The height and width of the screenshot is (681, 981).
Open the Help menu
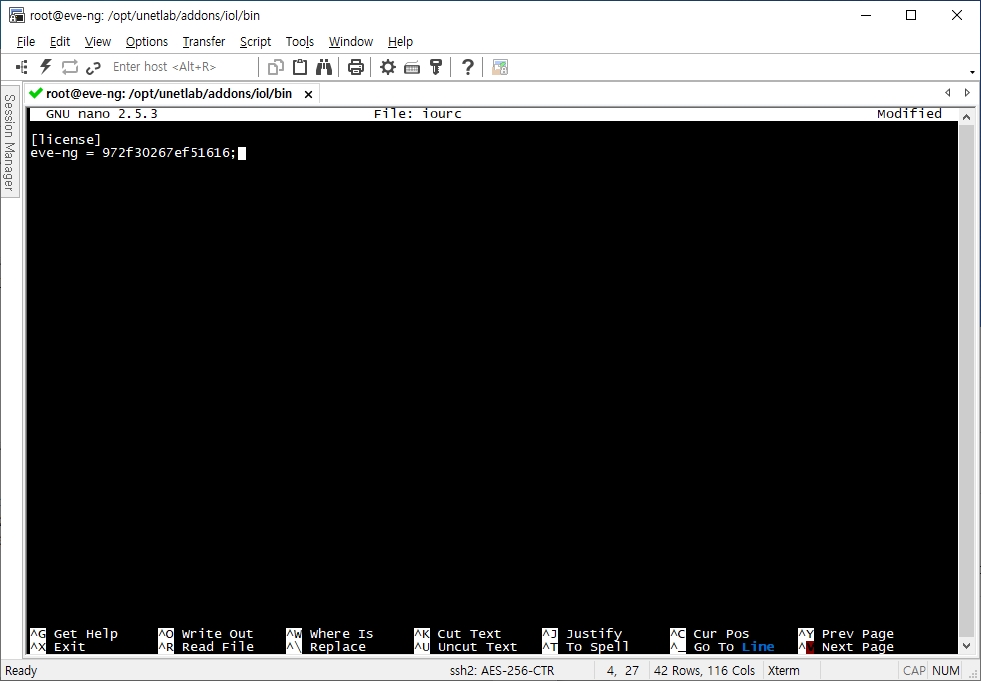pyautogui.click(x=400, y=41)
